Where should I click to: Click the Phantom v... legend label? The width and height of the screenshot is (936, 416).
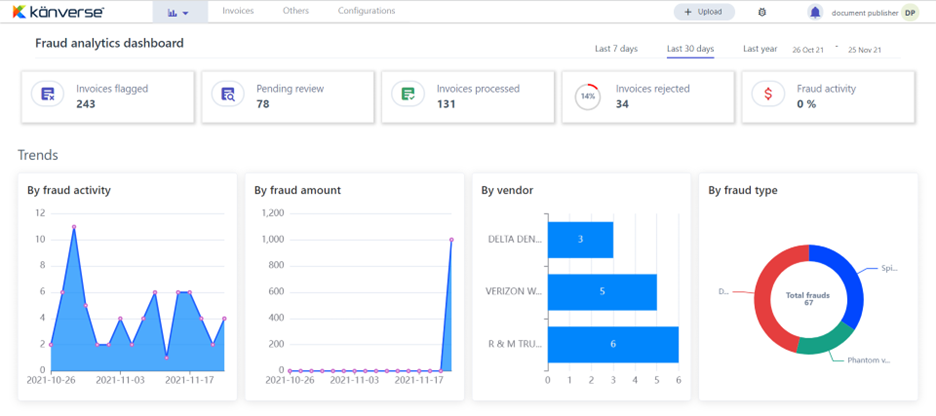point(869,361)
